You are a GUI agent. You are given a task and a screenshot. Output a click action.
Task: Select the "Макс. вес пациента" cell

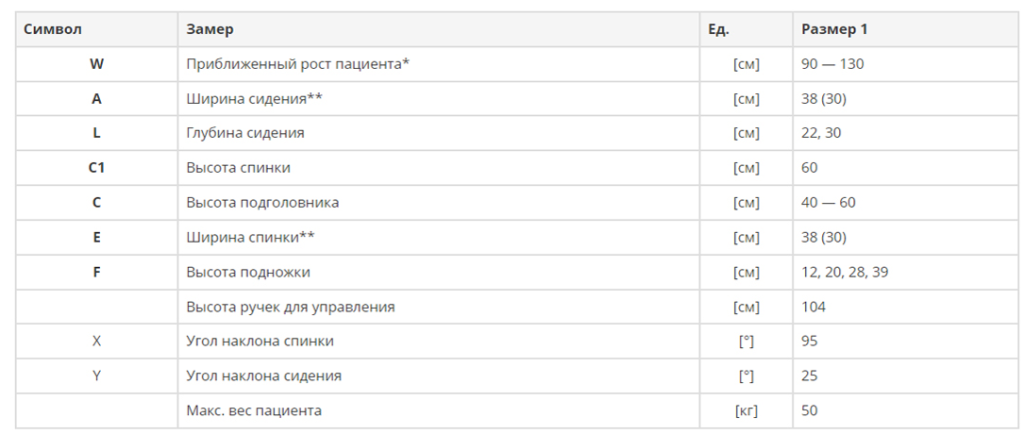(x=254, y=411)
